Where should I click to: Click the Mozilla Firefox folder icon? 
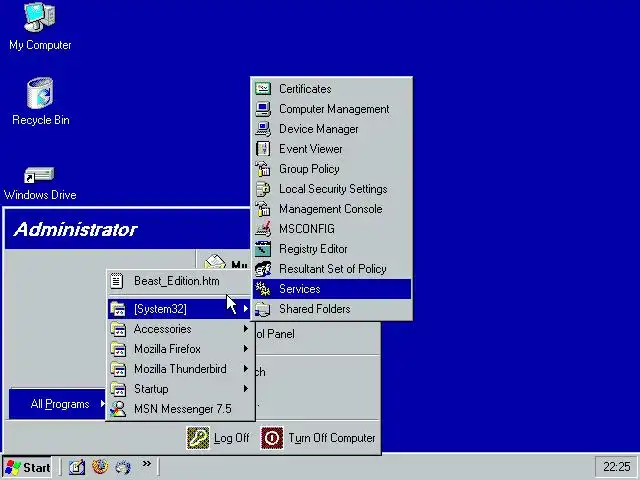click(118, 349)
